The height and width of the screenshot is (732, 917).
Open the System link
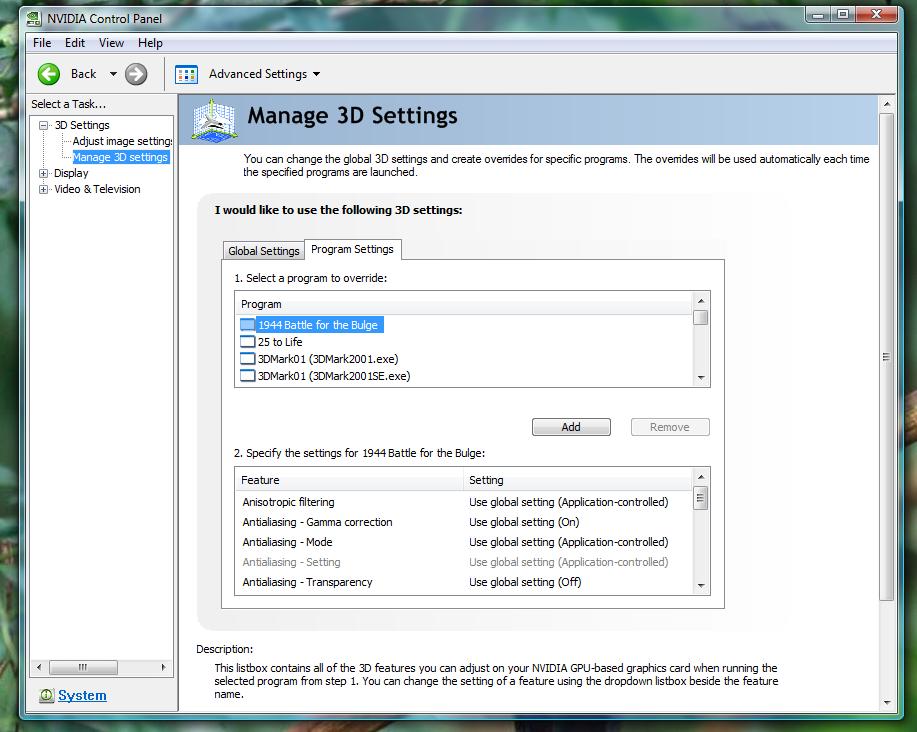coord(82,696)
